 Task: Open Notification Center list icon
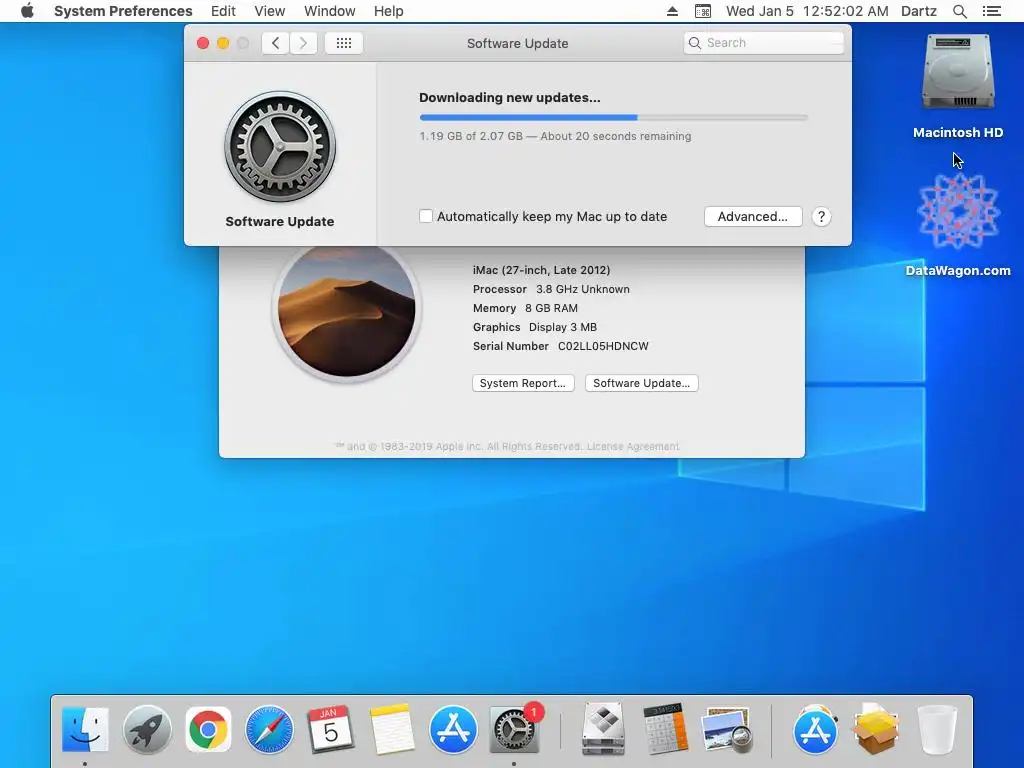[x=991, y=11]
